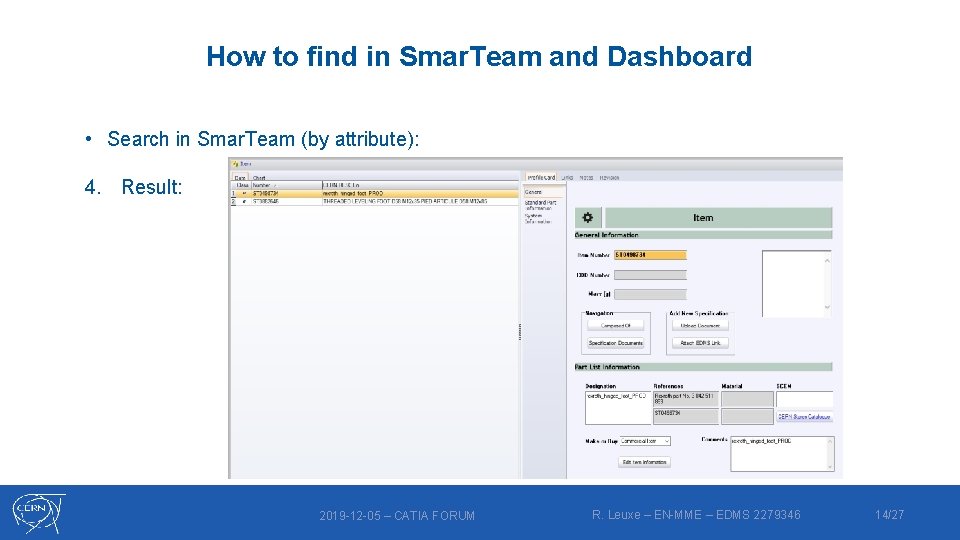Click the CERN description column header
960x540 pixels.
[x=420, y=185]
